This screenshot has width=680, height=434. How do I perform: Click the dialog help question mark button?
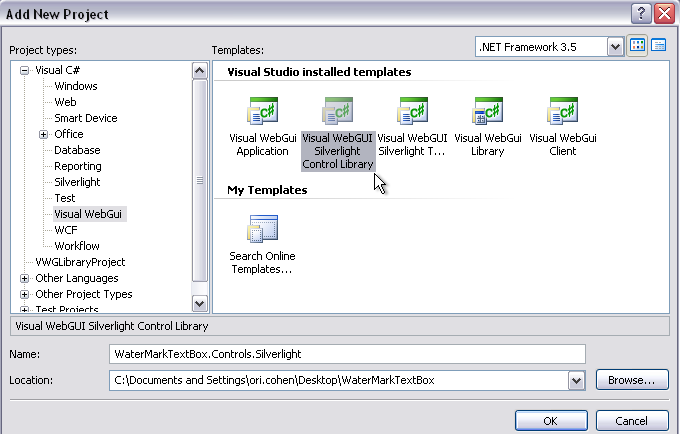pyautogui.click(x=641, y=13)
